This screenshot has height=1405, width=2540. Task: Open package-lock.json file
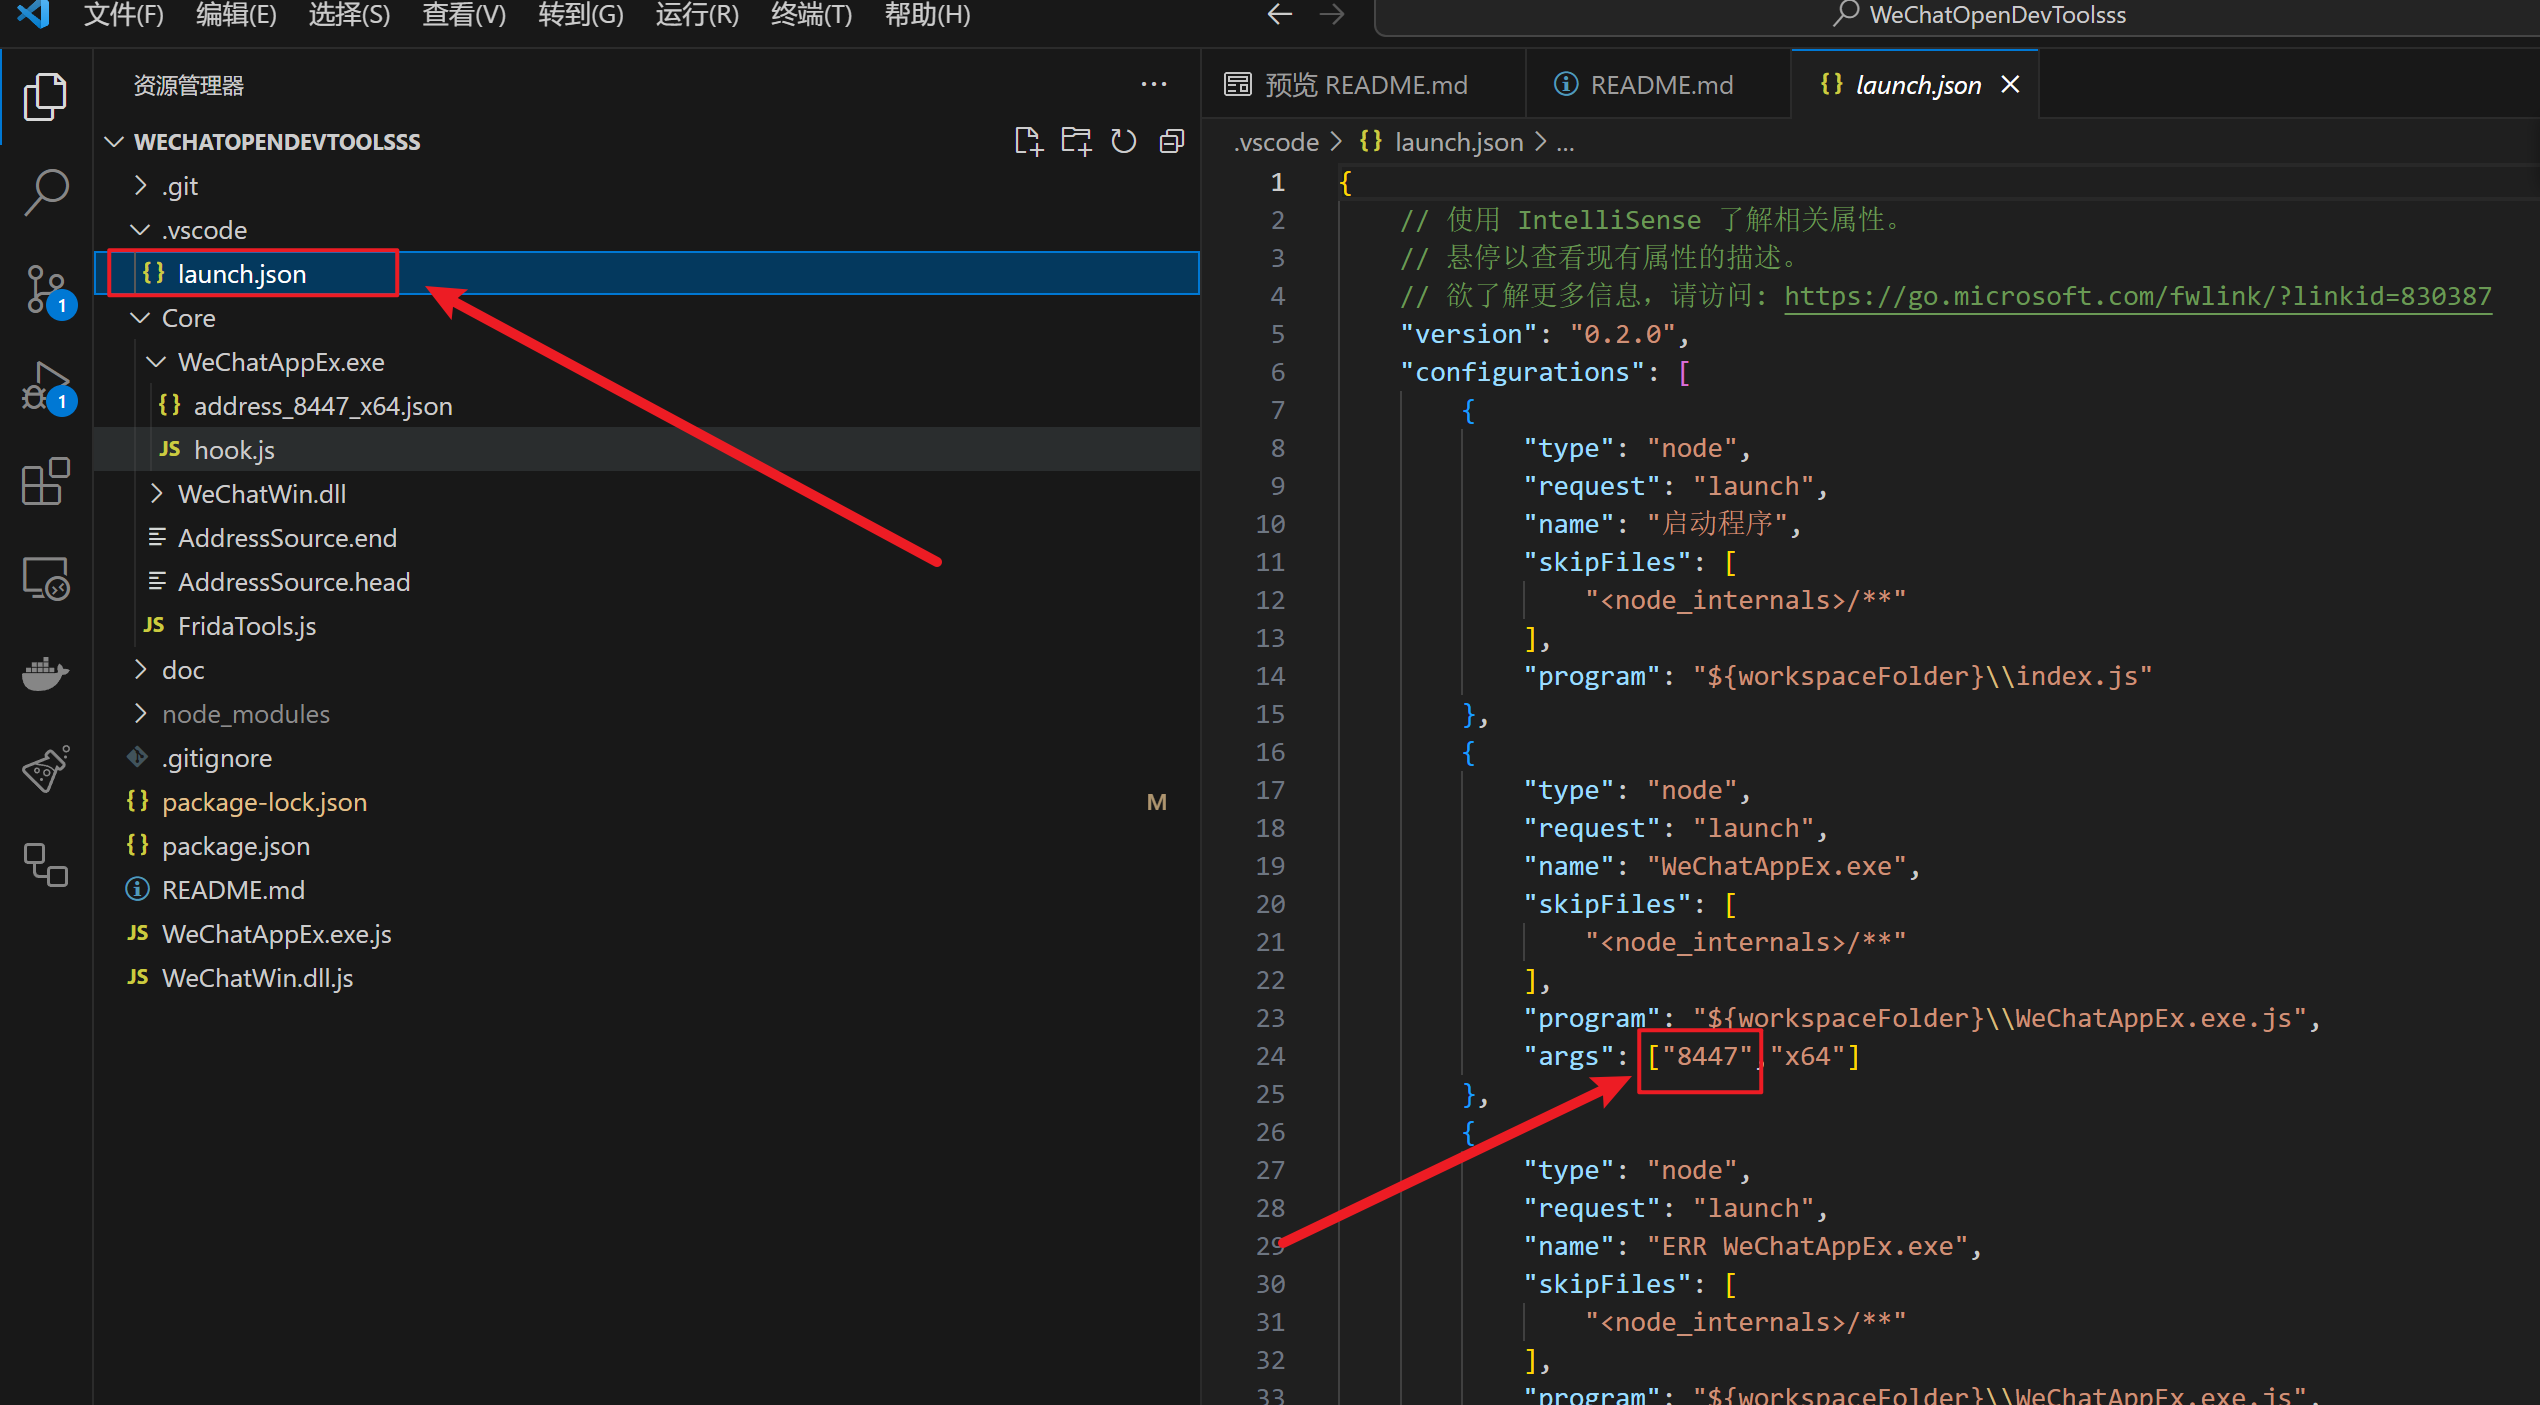pyautogui.click(x=648, y=802)
